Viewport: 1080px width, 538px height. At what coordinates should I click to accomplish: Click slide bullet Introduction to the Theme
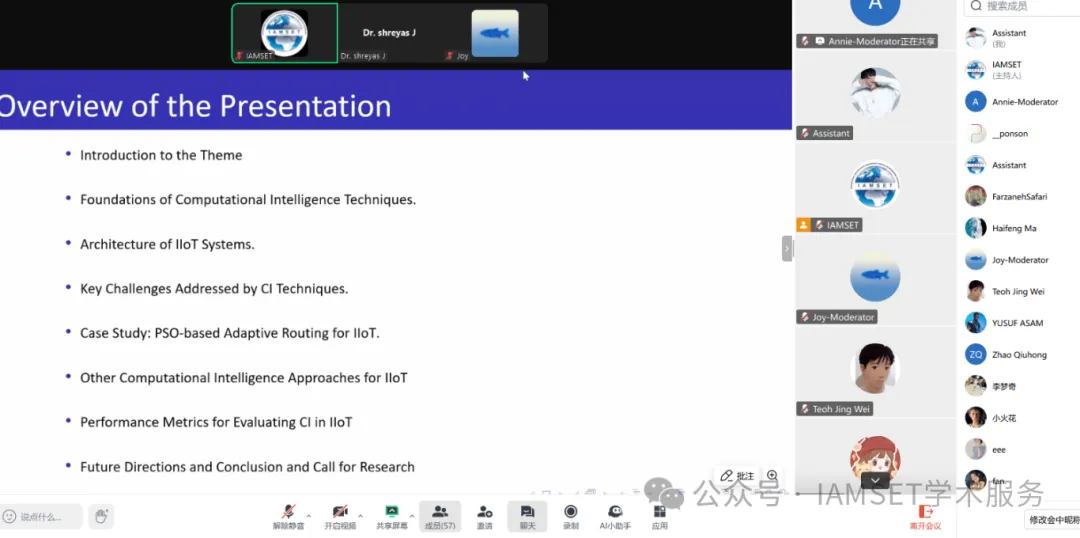tap(161, 156)
